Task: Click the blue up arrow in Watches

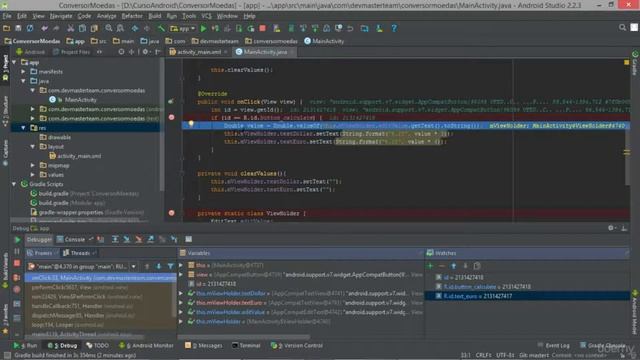Action: pyautogui.click(x=453, y=266)
